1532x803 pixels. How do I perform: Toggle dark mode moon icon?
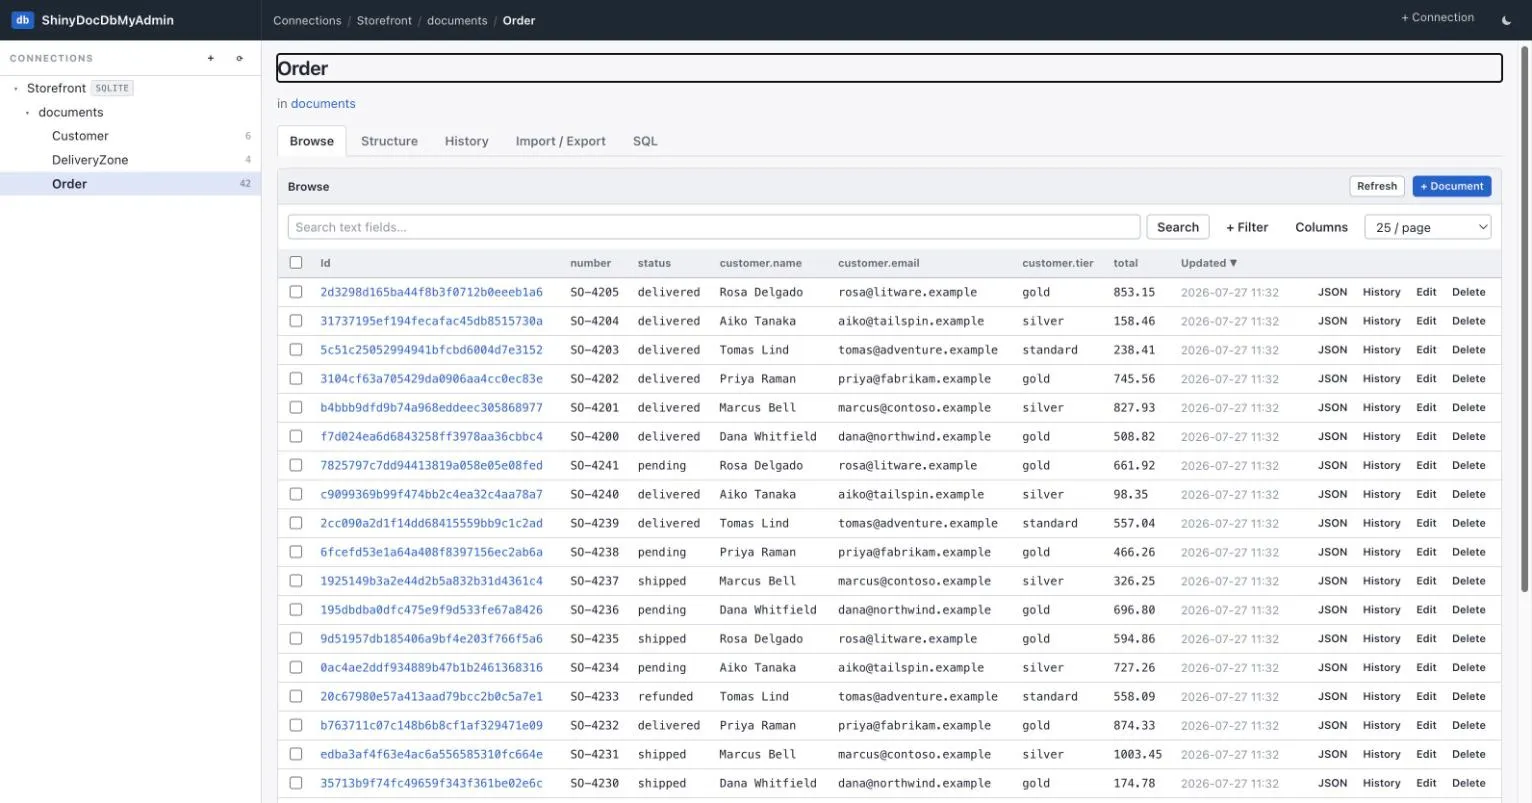pyautogui.click(x=1507, y=19)
